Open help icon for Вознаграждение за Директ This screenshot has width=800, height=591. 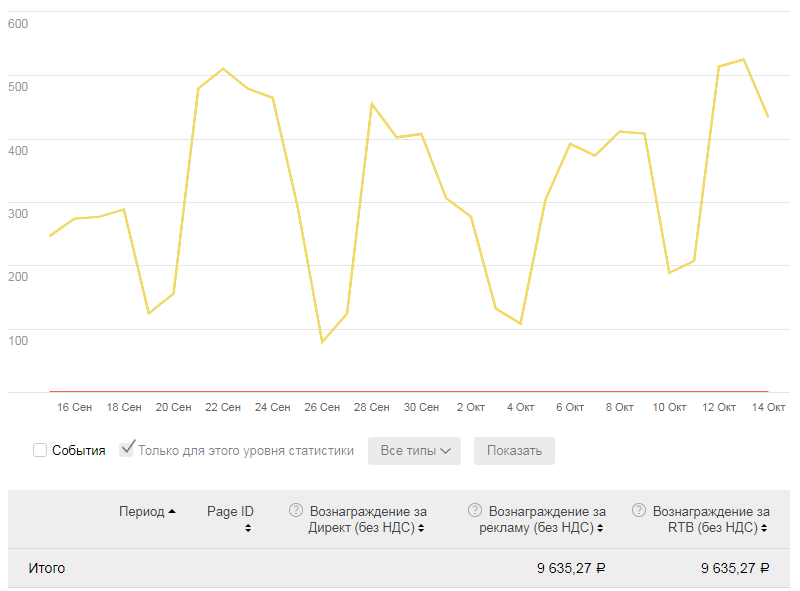click(296, 510)
